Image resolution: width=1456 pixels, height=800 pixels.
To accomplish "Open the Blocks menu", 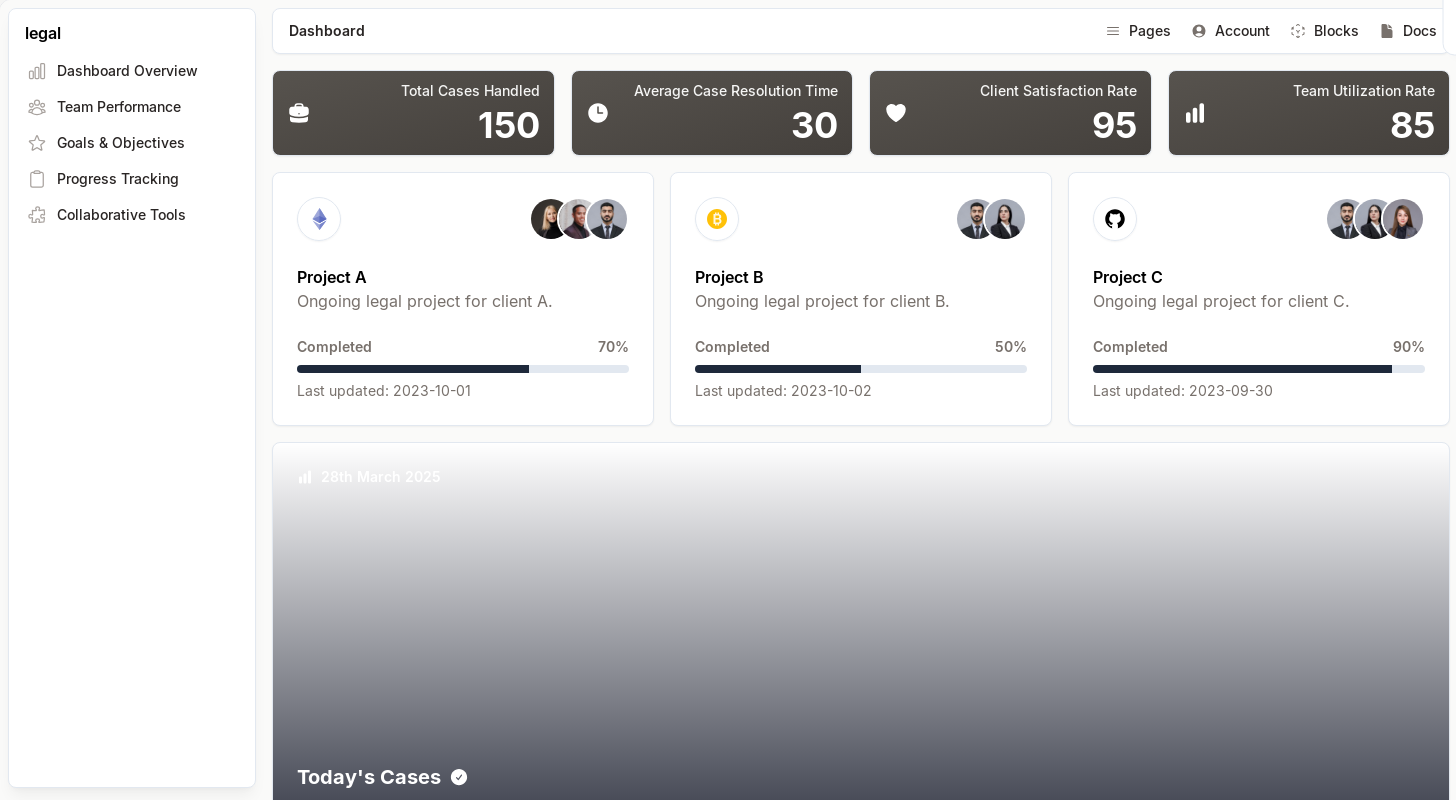I will 1324,31.
